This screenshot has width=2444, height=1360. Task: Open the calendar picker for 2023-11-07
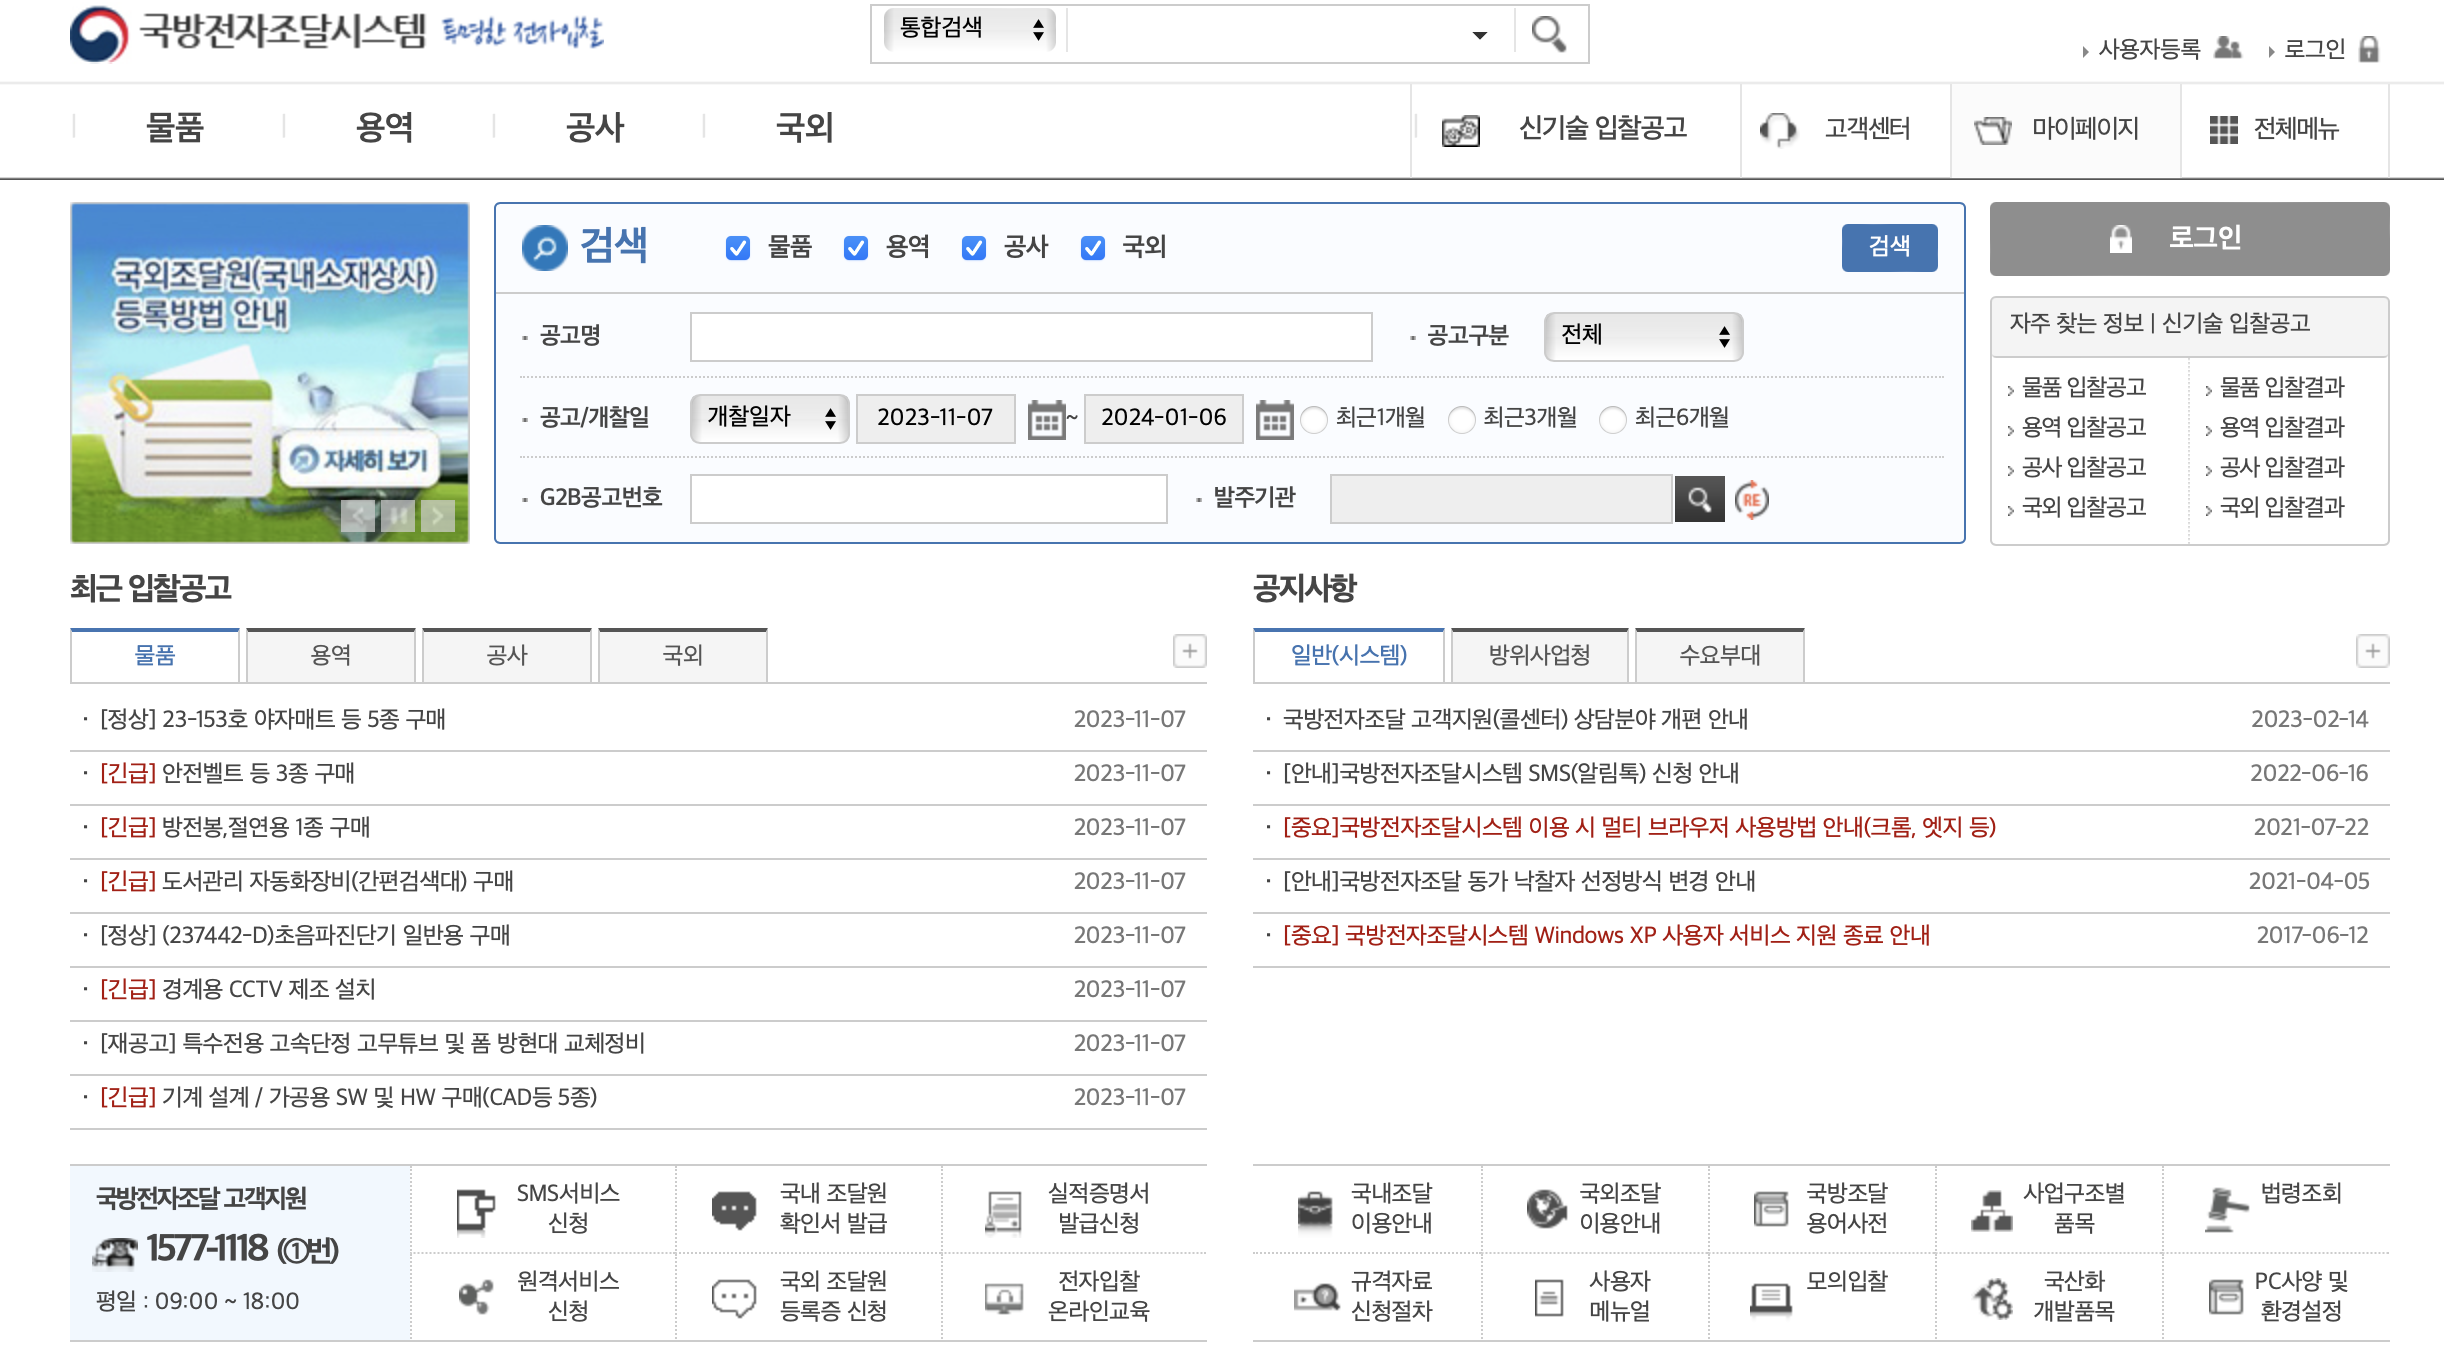coord(1048,419)
